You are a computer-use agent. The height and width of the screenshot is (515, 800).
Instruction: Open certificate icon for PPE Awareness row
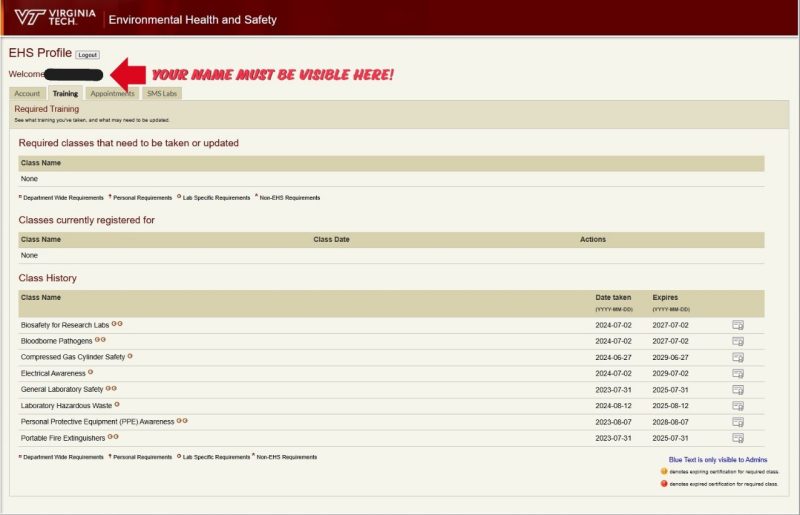[738, 422]
